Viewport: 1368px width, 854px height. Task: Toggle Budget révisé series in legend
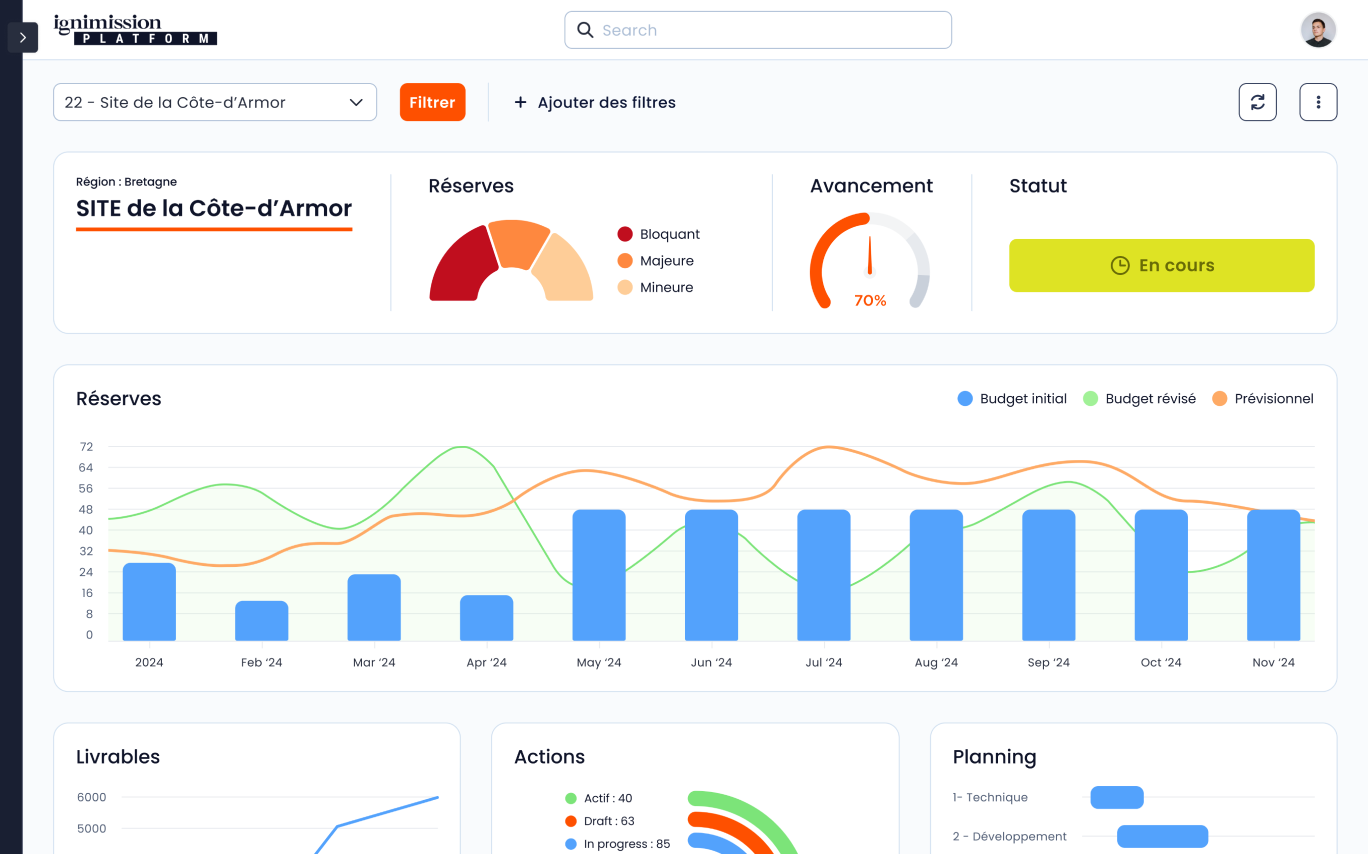coord(1139,399)
